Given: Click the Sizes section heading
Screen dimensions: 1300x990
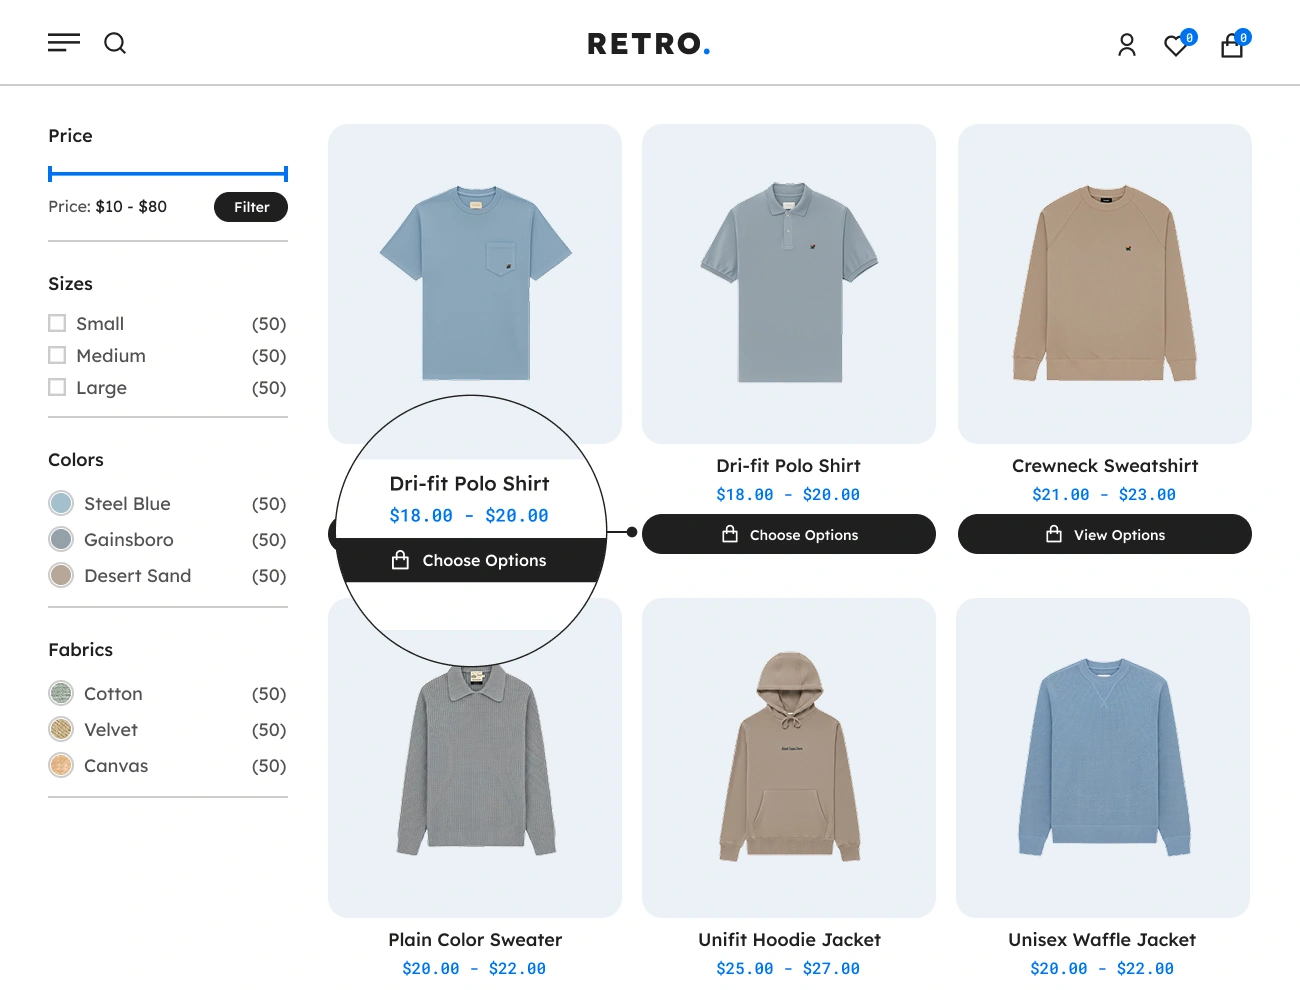Looking at the screenshot, I should 70,284.
